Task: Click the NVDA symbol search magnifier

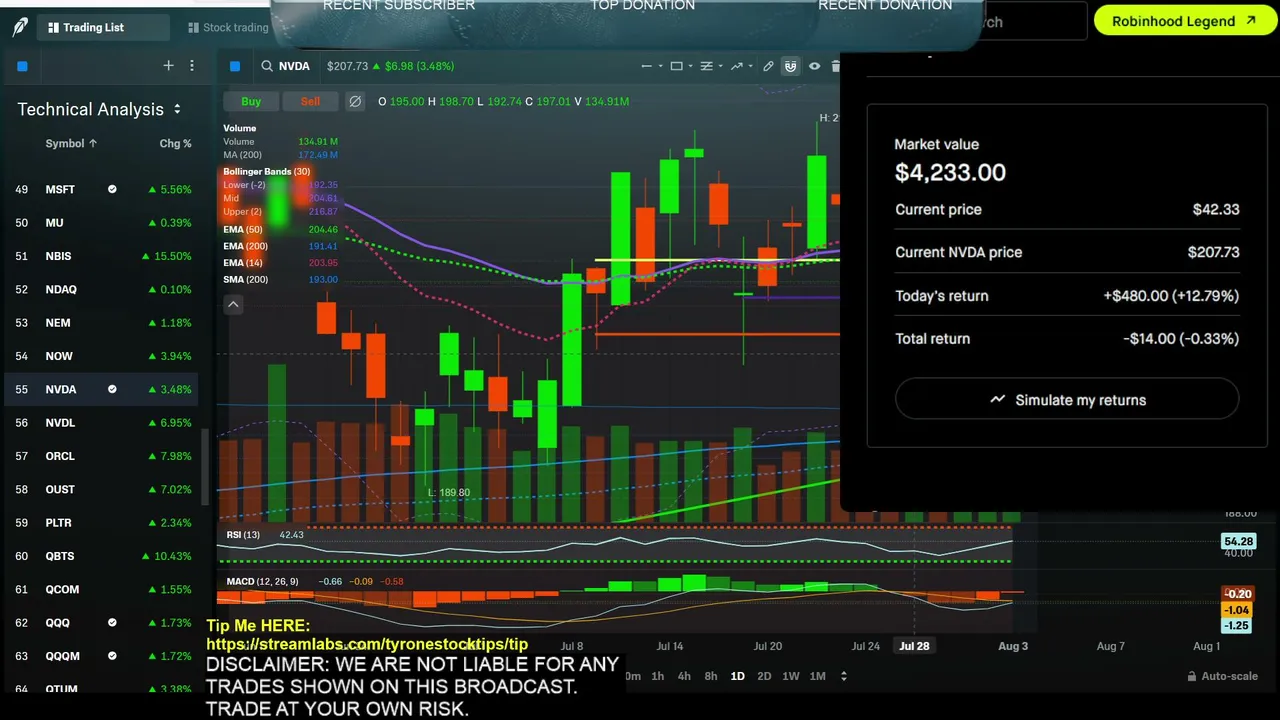Action: click(x=267, y=66)
